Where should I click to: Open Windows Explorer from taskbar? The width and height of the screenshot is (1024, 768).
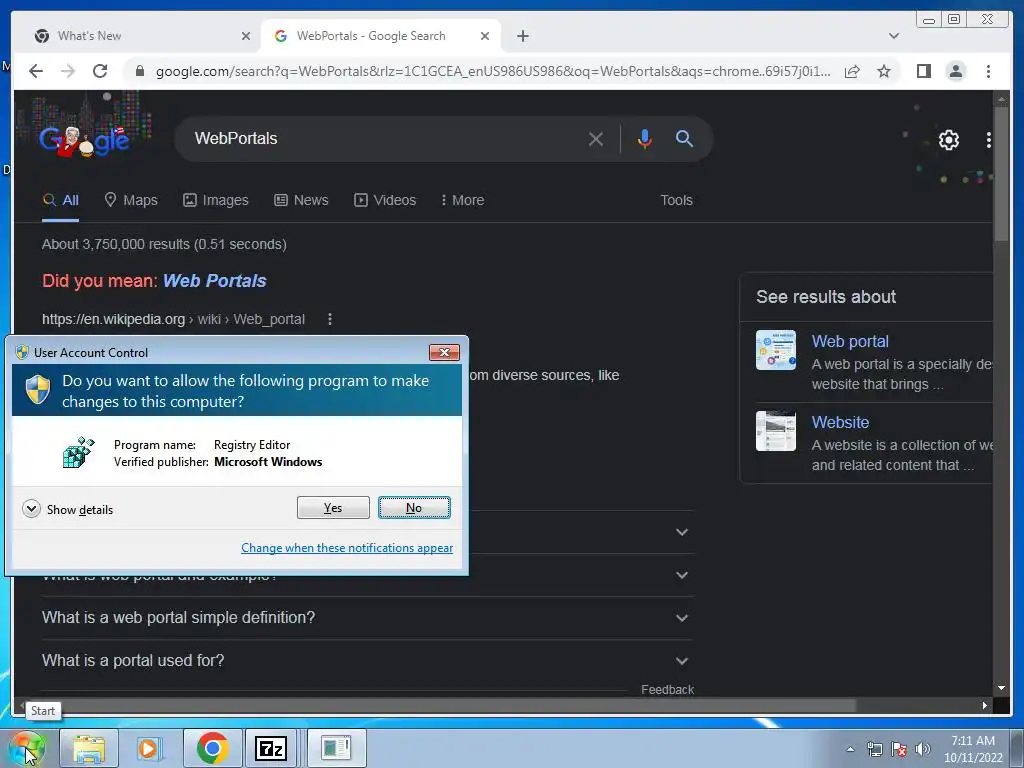coord(89,748)
